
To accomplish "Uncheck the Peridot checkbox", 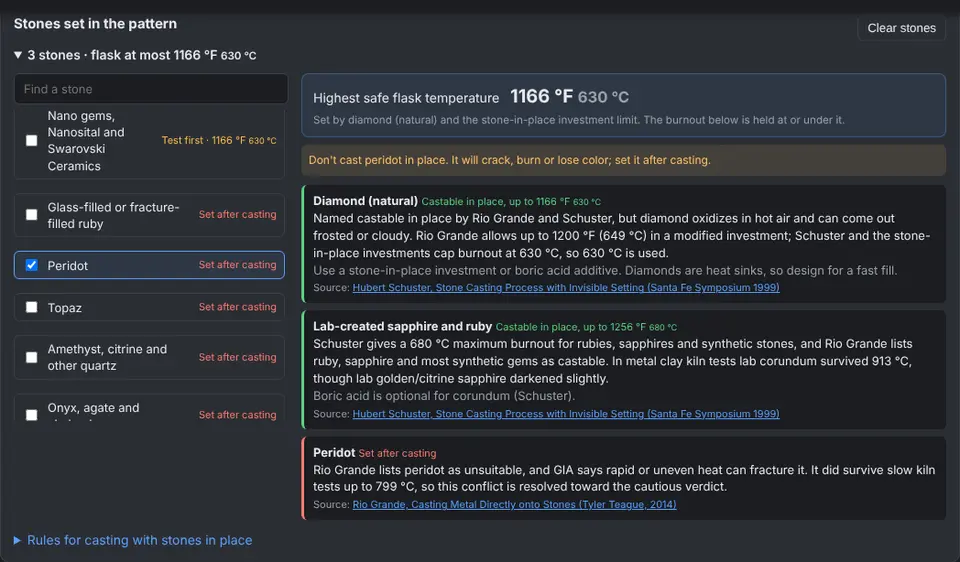I will pyautogui.click(x=31, y=265).
